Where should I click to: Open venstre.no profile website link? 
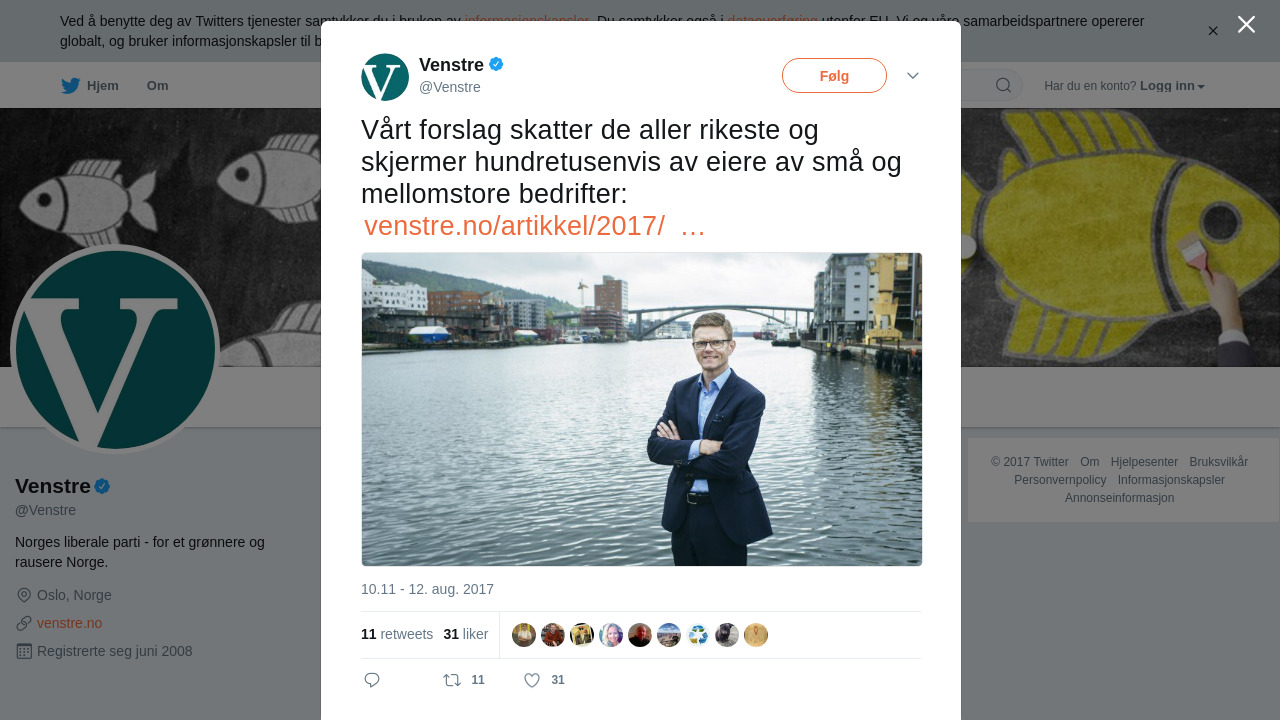point(69,623)
